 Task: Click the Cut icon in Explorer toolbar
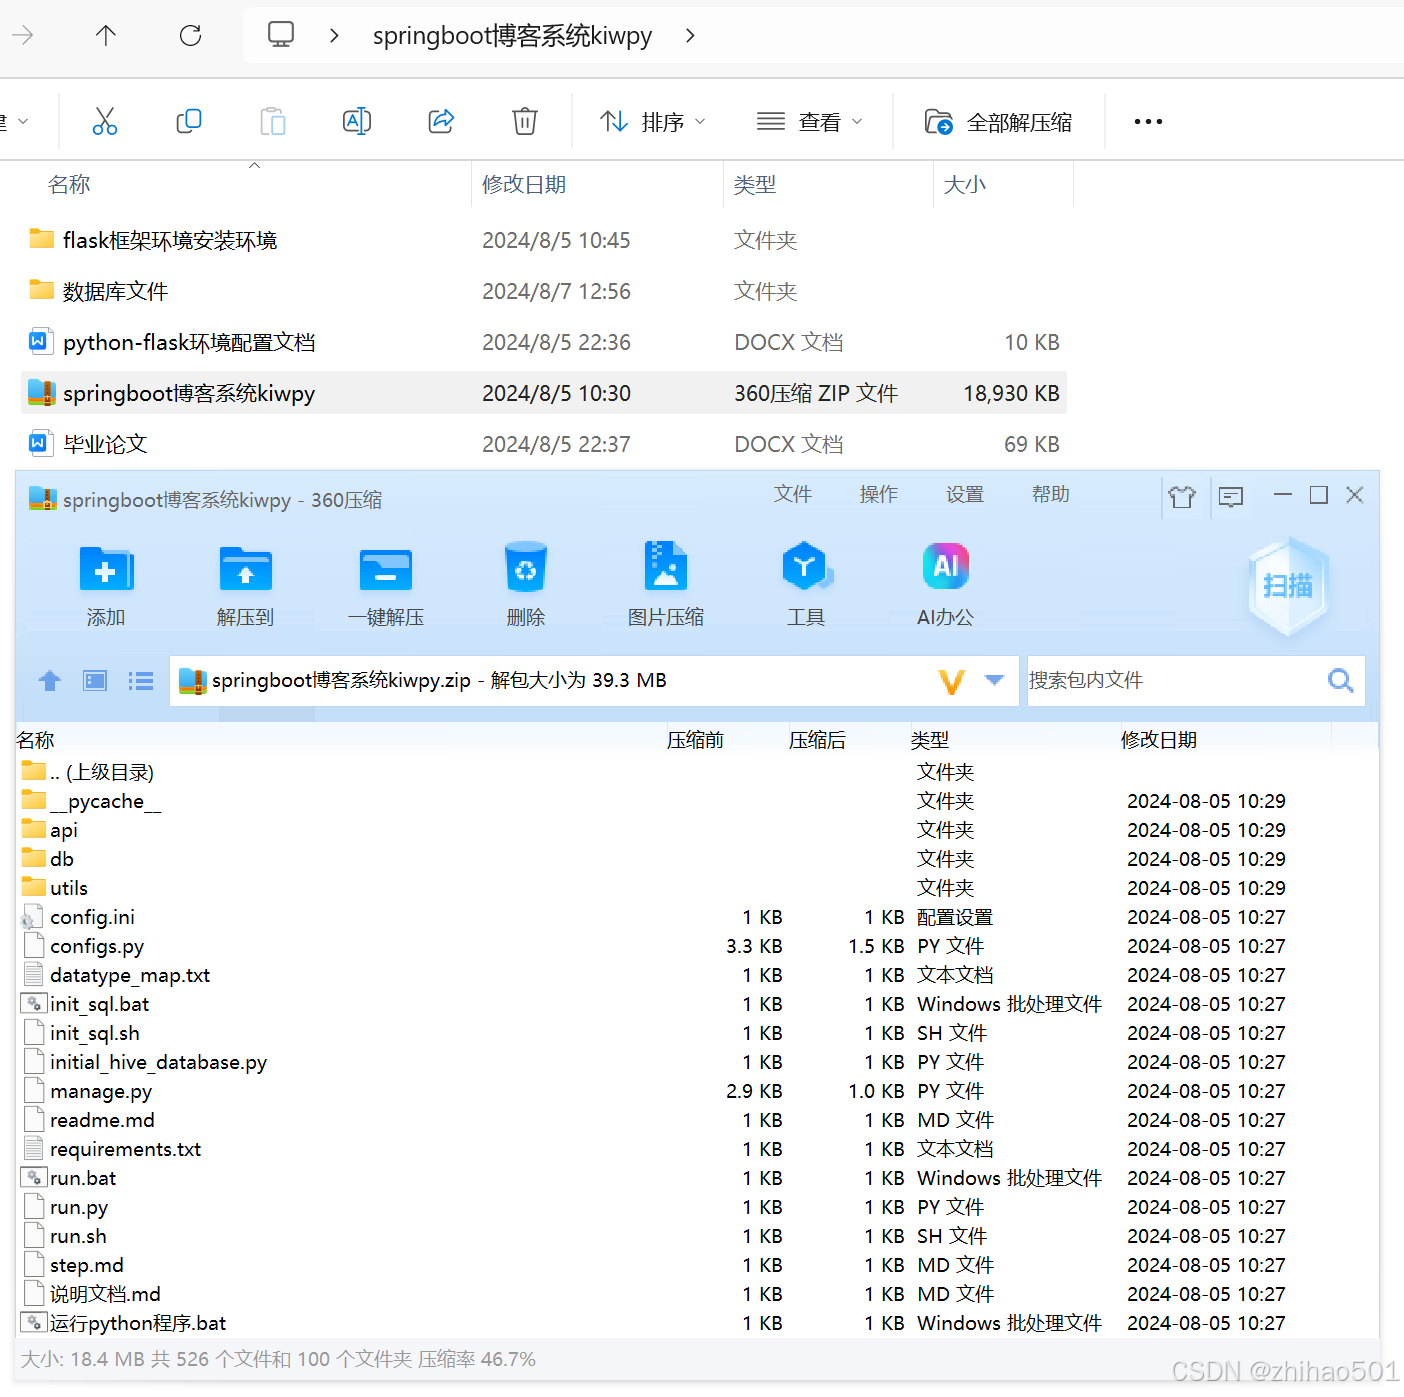105,121
